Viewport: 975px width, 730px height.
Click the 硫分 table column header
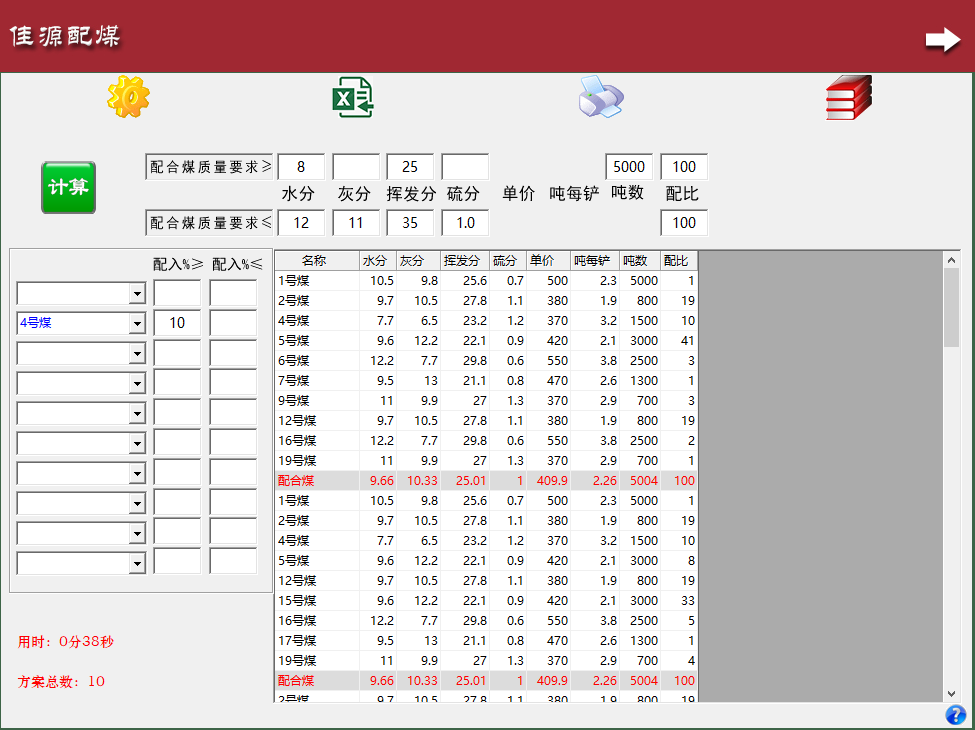pos(509,261)
